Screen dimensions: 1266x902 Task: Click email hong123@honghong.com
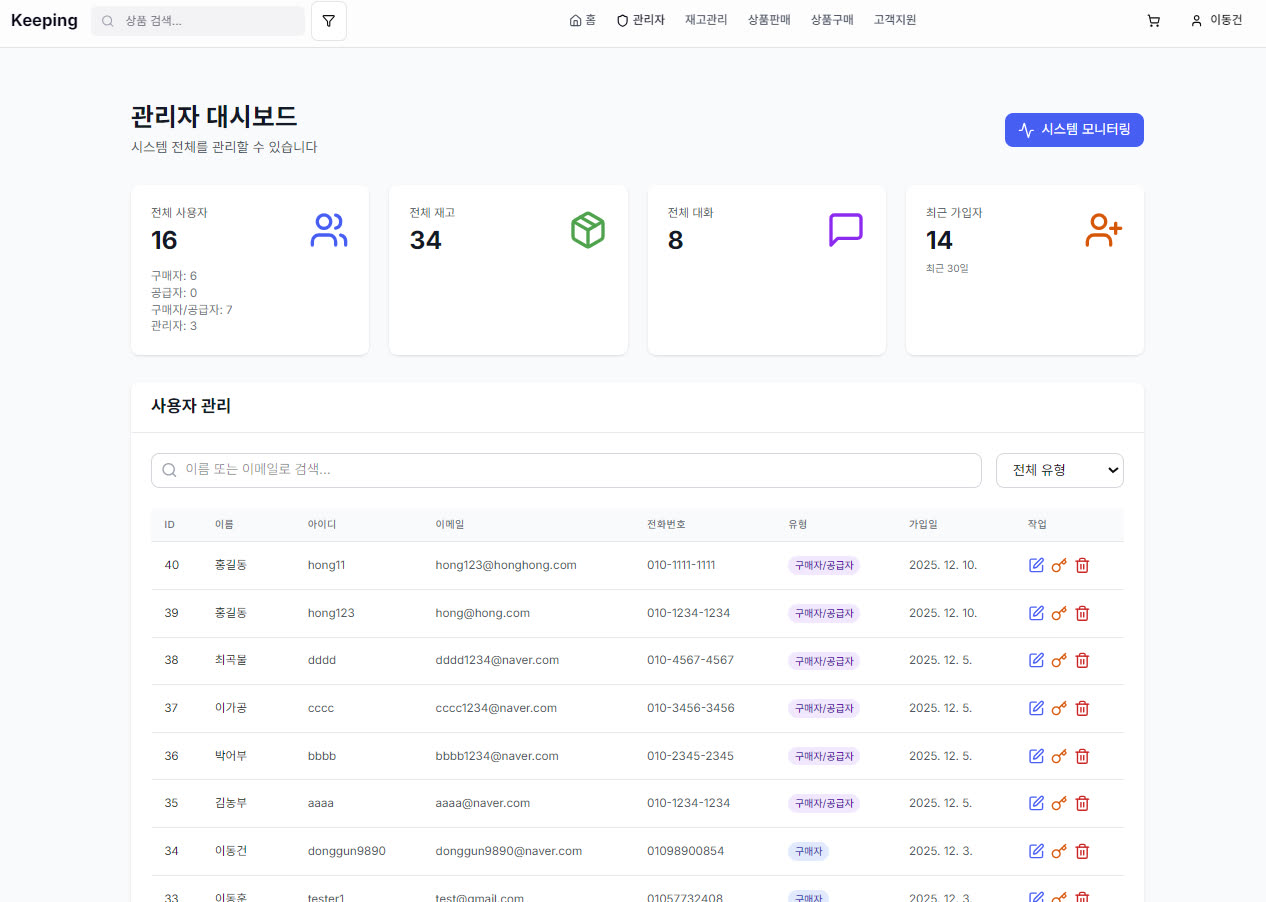pos(506,565)
